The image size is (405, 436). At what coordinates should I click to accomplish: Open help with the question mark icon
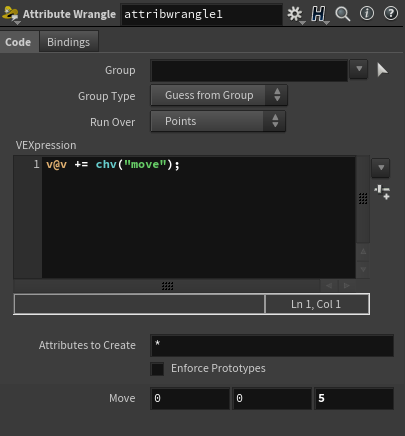(391, 14)
